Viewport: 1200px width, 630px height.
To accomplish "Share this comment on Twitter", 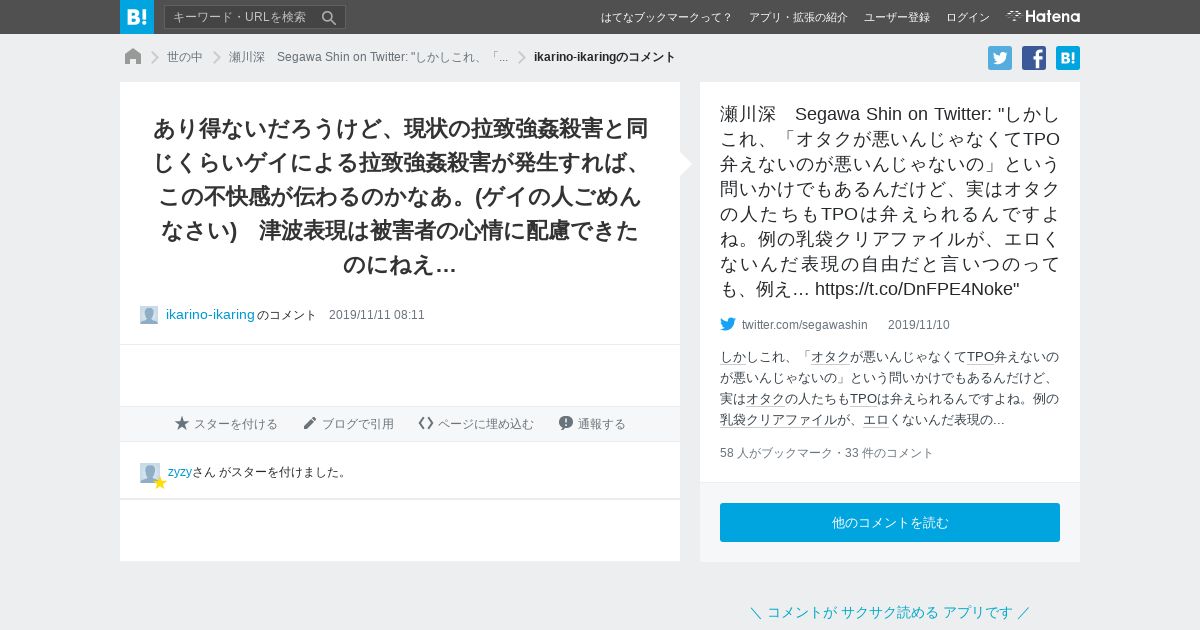I will tap(1000, 58).
